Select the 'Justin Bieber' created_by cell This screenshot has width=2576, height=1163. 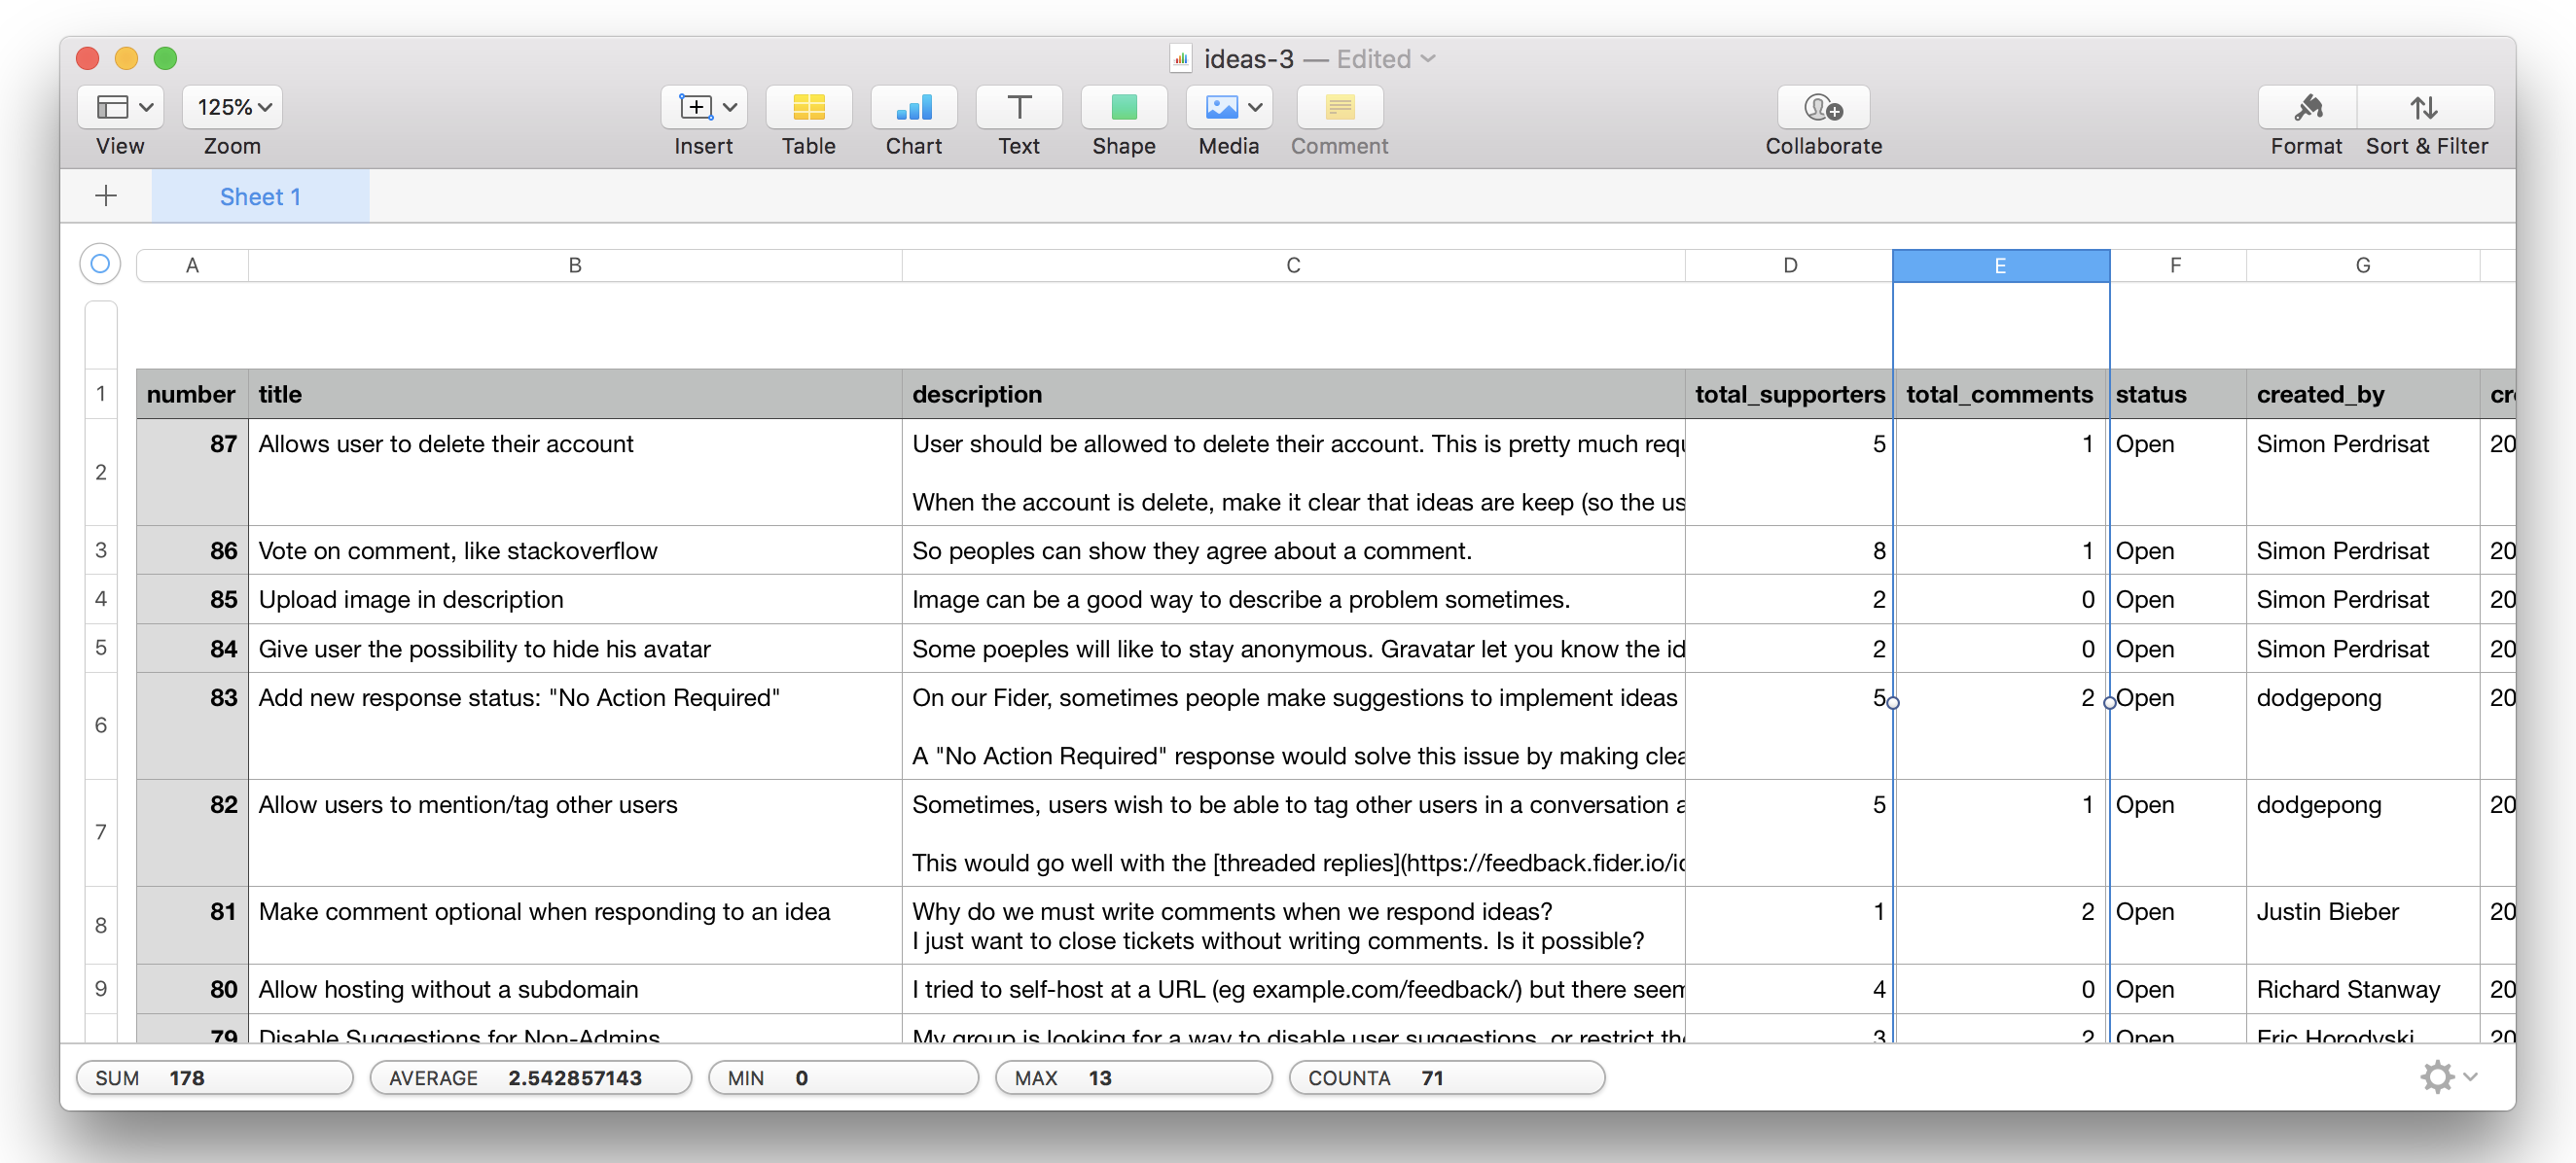(2362, 925)
